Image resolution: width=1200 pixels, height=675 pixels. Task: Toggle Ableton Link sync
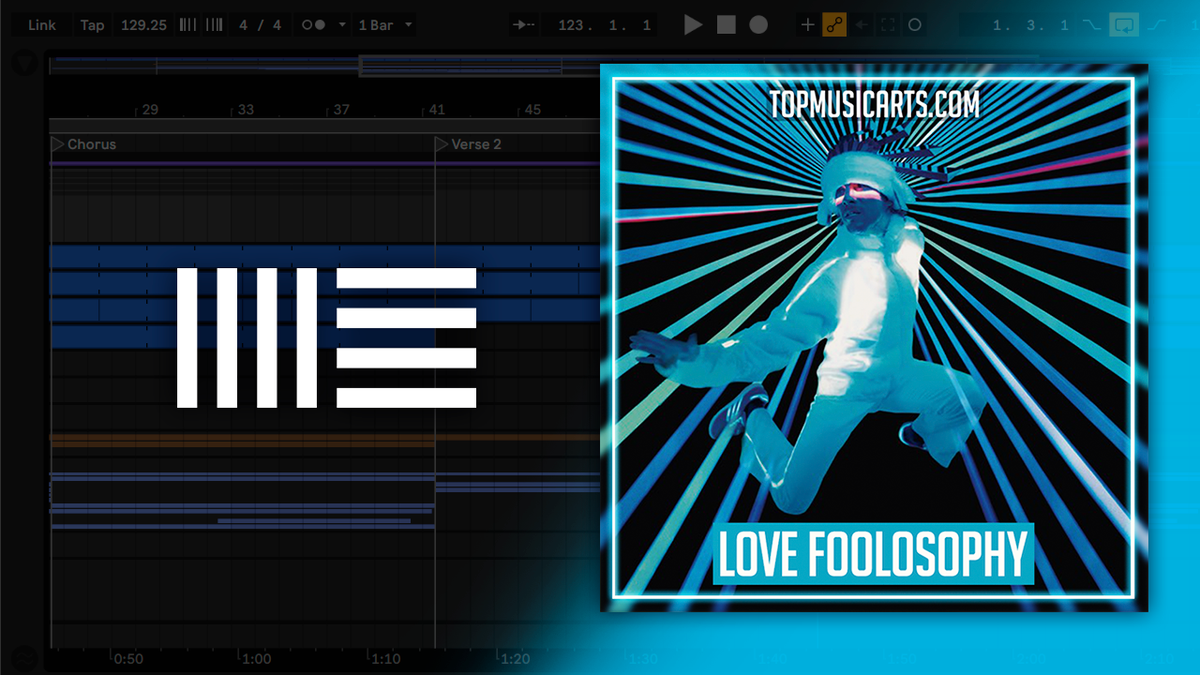(42, 24)
